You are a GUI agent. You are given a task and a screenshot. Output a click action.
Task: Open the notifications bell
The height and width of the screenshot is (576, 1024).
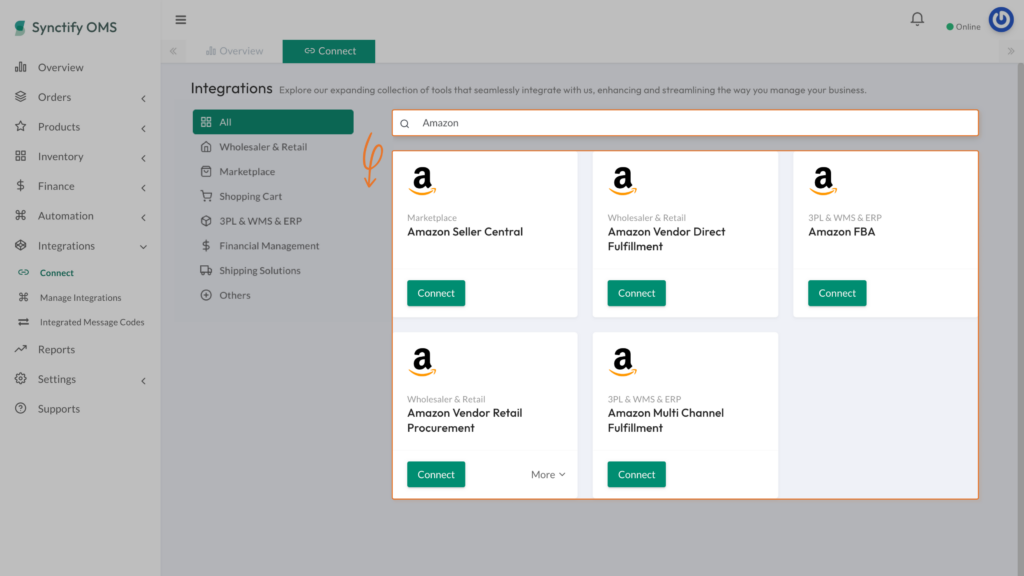(x=917, y=20)
